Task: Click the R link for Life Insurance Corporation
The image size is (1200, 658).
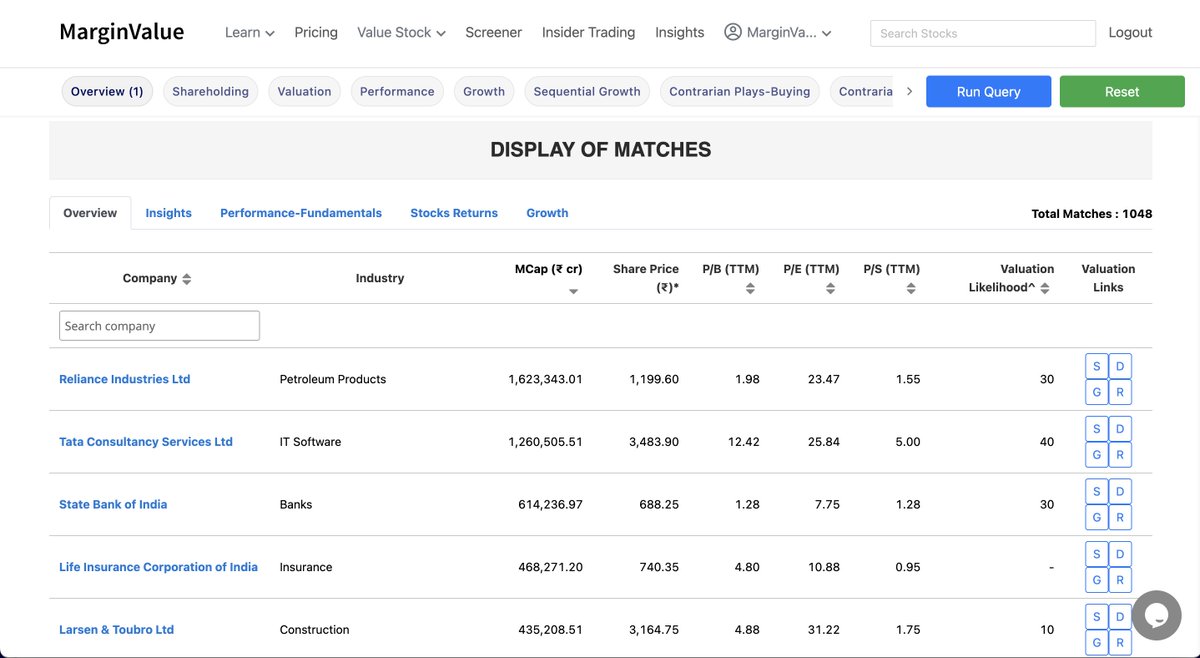Action: tap(1120, 580)
